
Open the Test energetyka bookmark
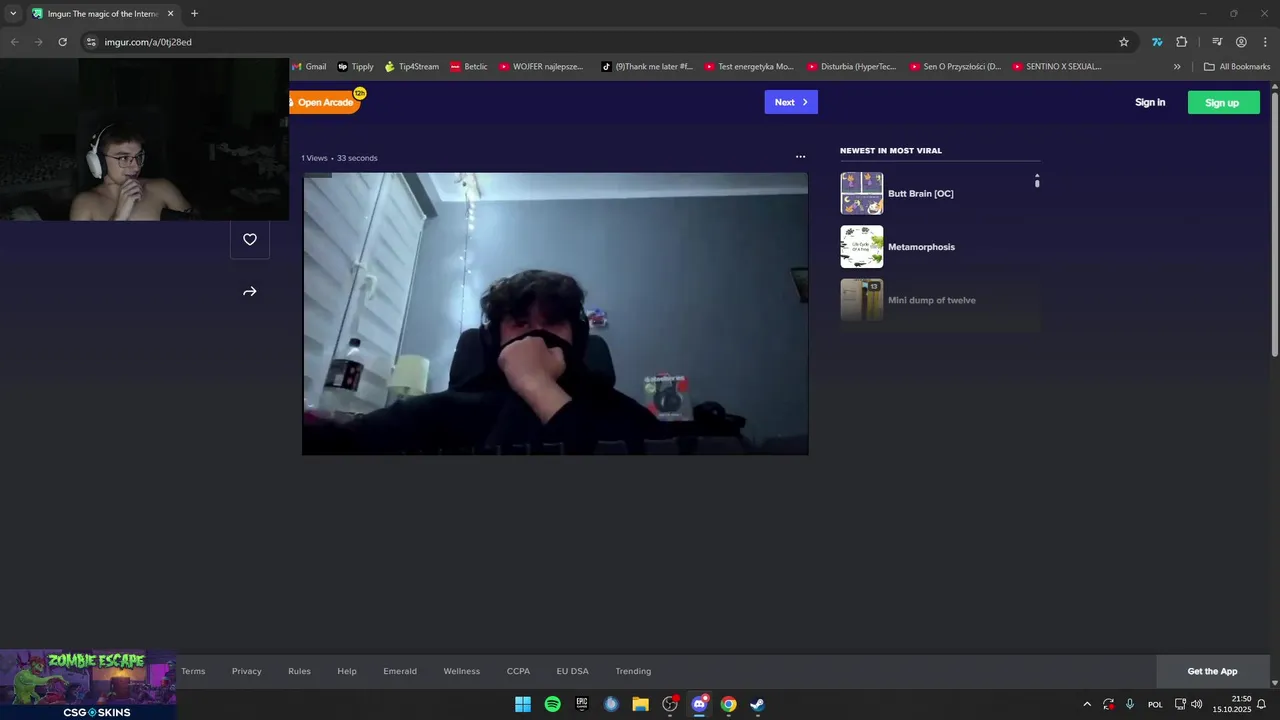pyautogui.click(x=749, y=67)
